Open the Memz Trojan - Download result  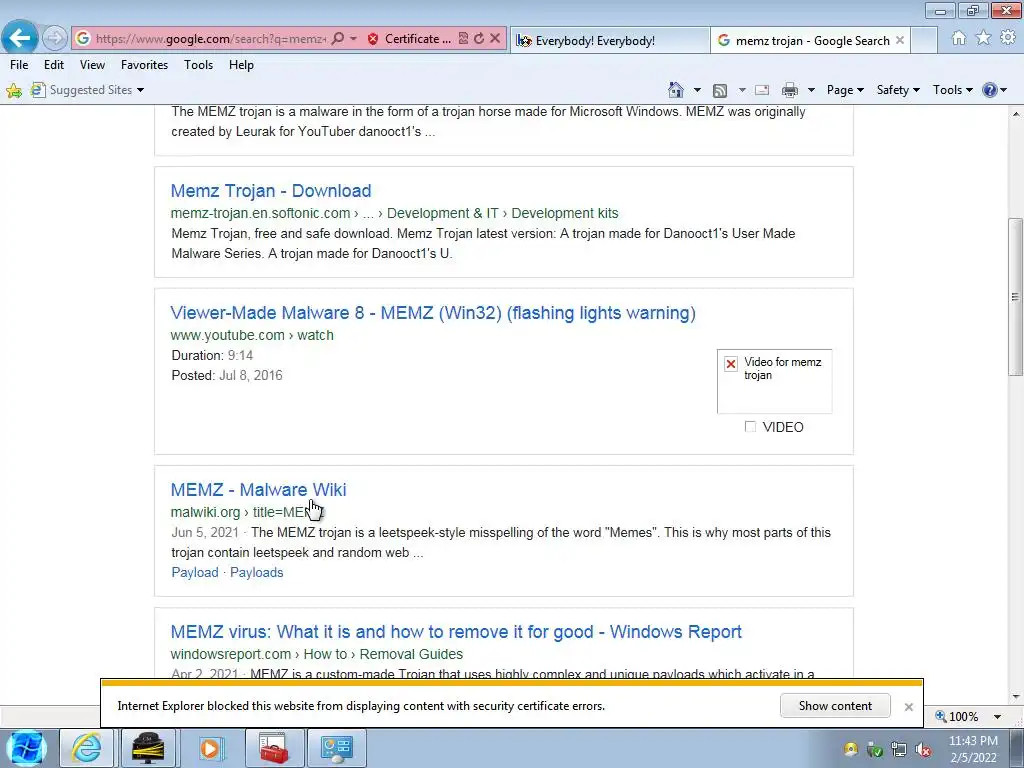[x=271, y=191]
